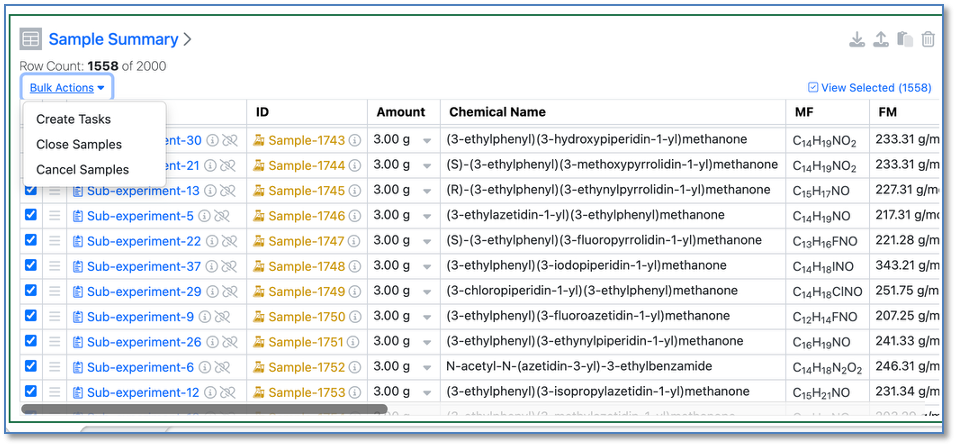This screenshot has height=448, width=958.
Task: Click the unlink icon beside Sub-experiment-13
Action: [x=228, y=191]
